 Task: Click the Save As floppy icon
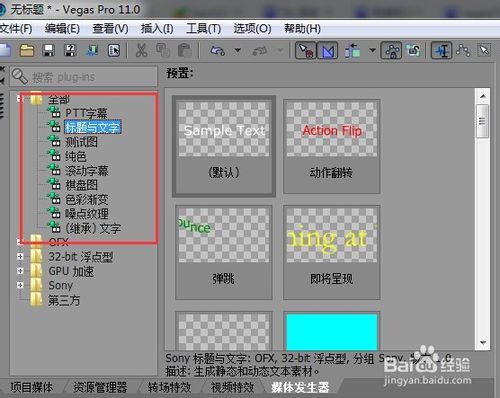70,51
